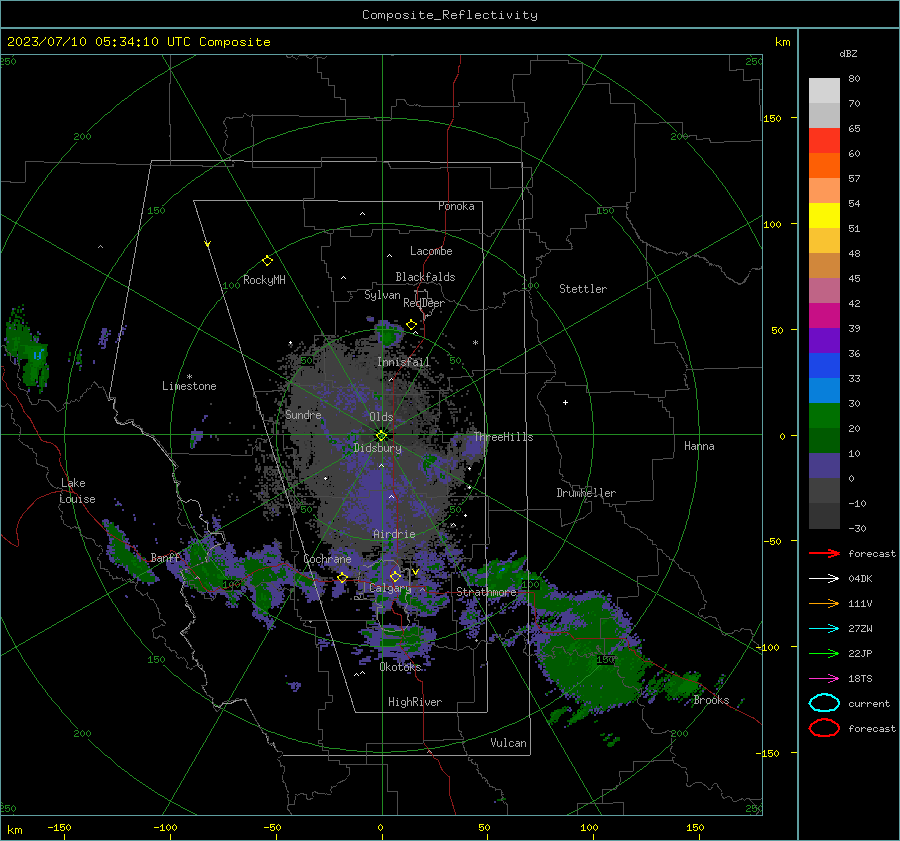
Task: Select the Lacombe label
Action: tap(431, 251)
